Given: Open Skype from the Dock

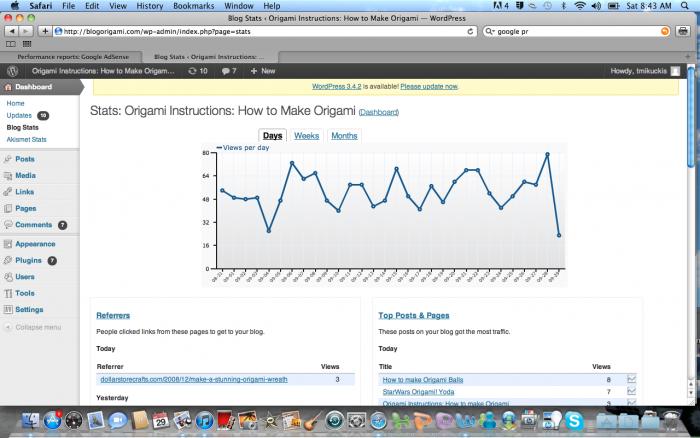Looking at the screenshot, I should [x=574, y=421].
